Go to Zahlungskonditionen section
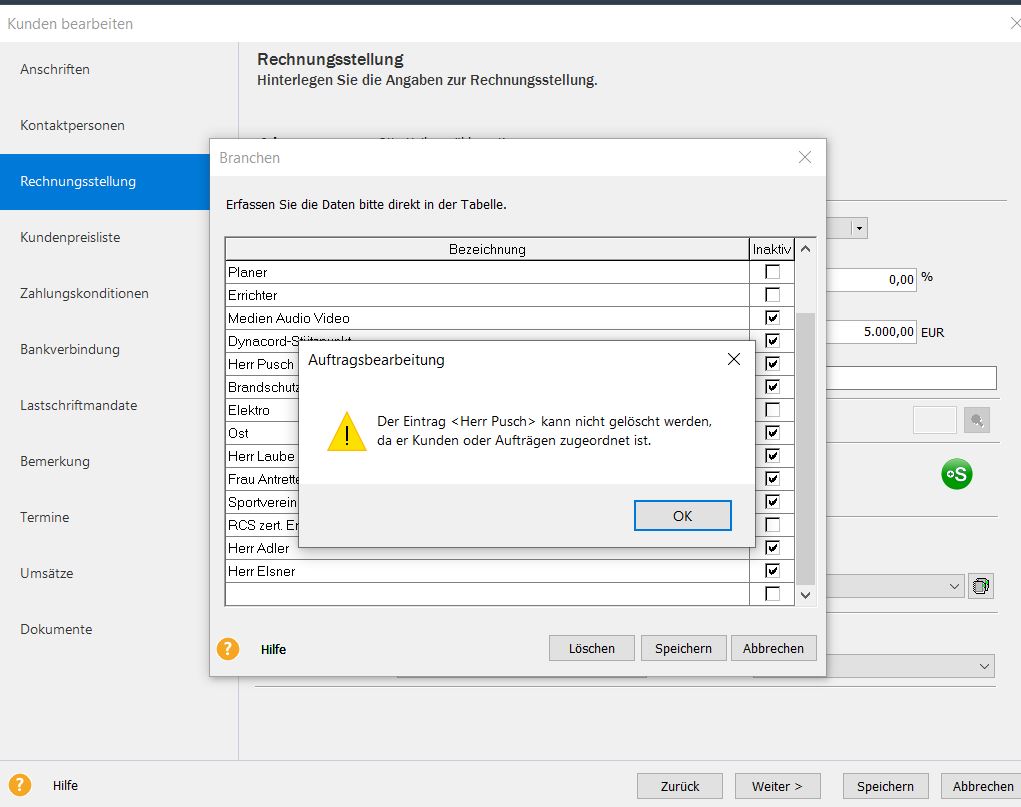 [x=84, y=293]
